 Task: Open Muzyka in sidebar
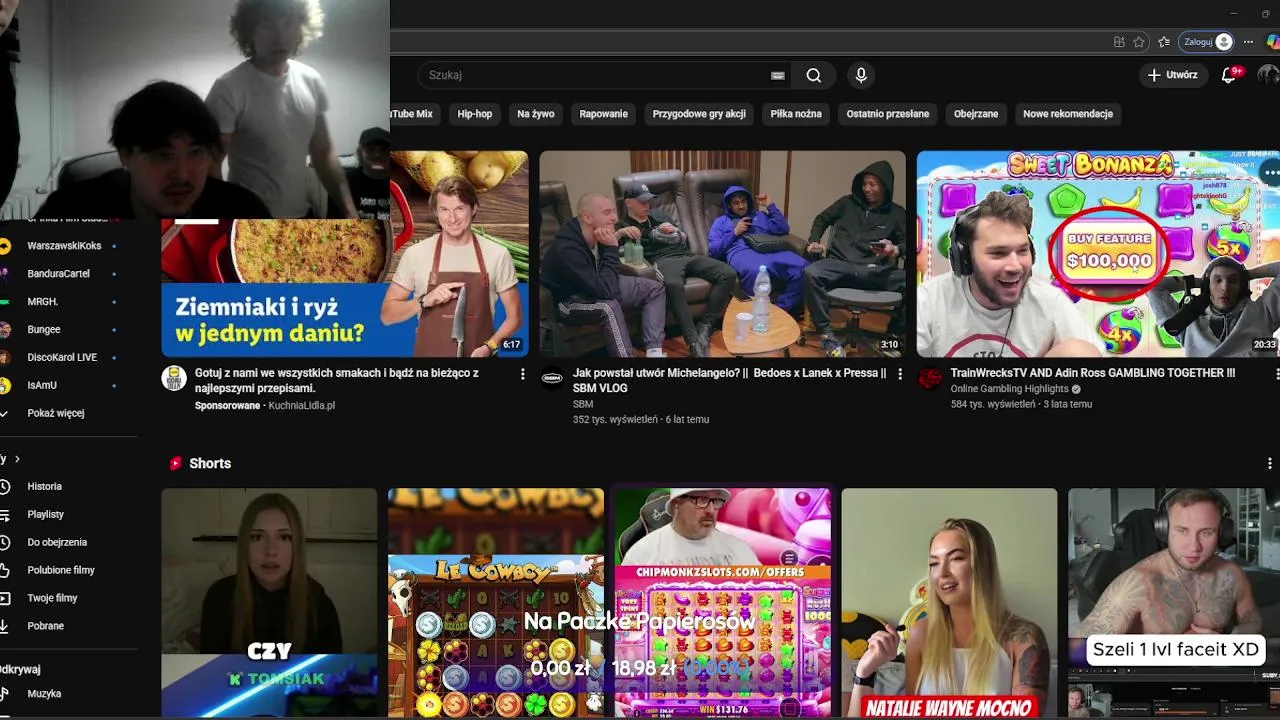(x=44, y=694)
